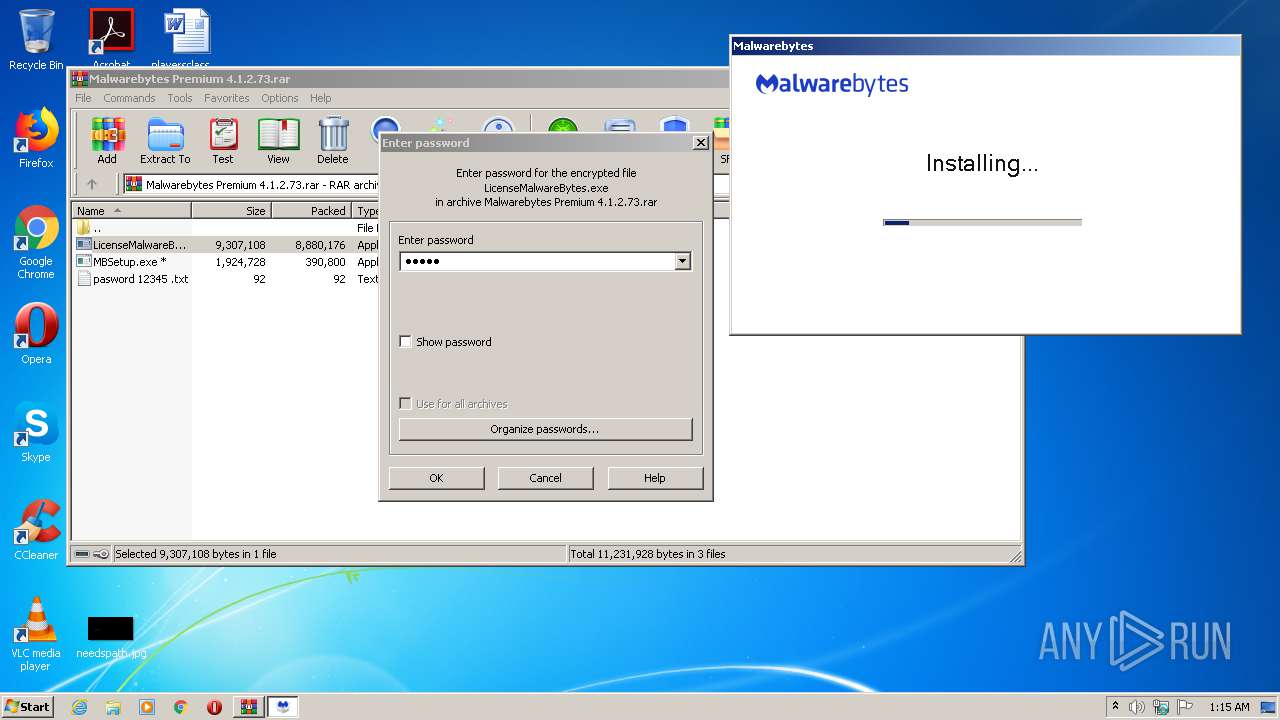Select the LicenseMalwareB... file row
The height and width of the screenshot is (720, 1280).
click(x=131, y=244)
